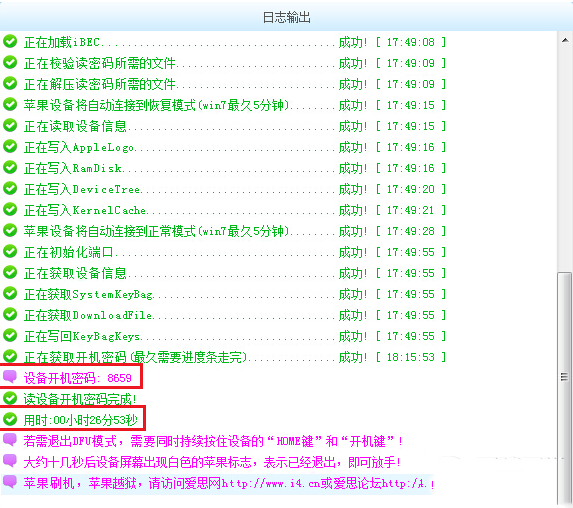This screenshot has width=573, height=508.
Task: Click 成功! on the 正在获取开机密码 row
Action: pyautogui.click(x=353, y=357)
